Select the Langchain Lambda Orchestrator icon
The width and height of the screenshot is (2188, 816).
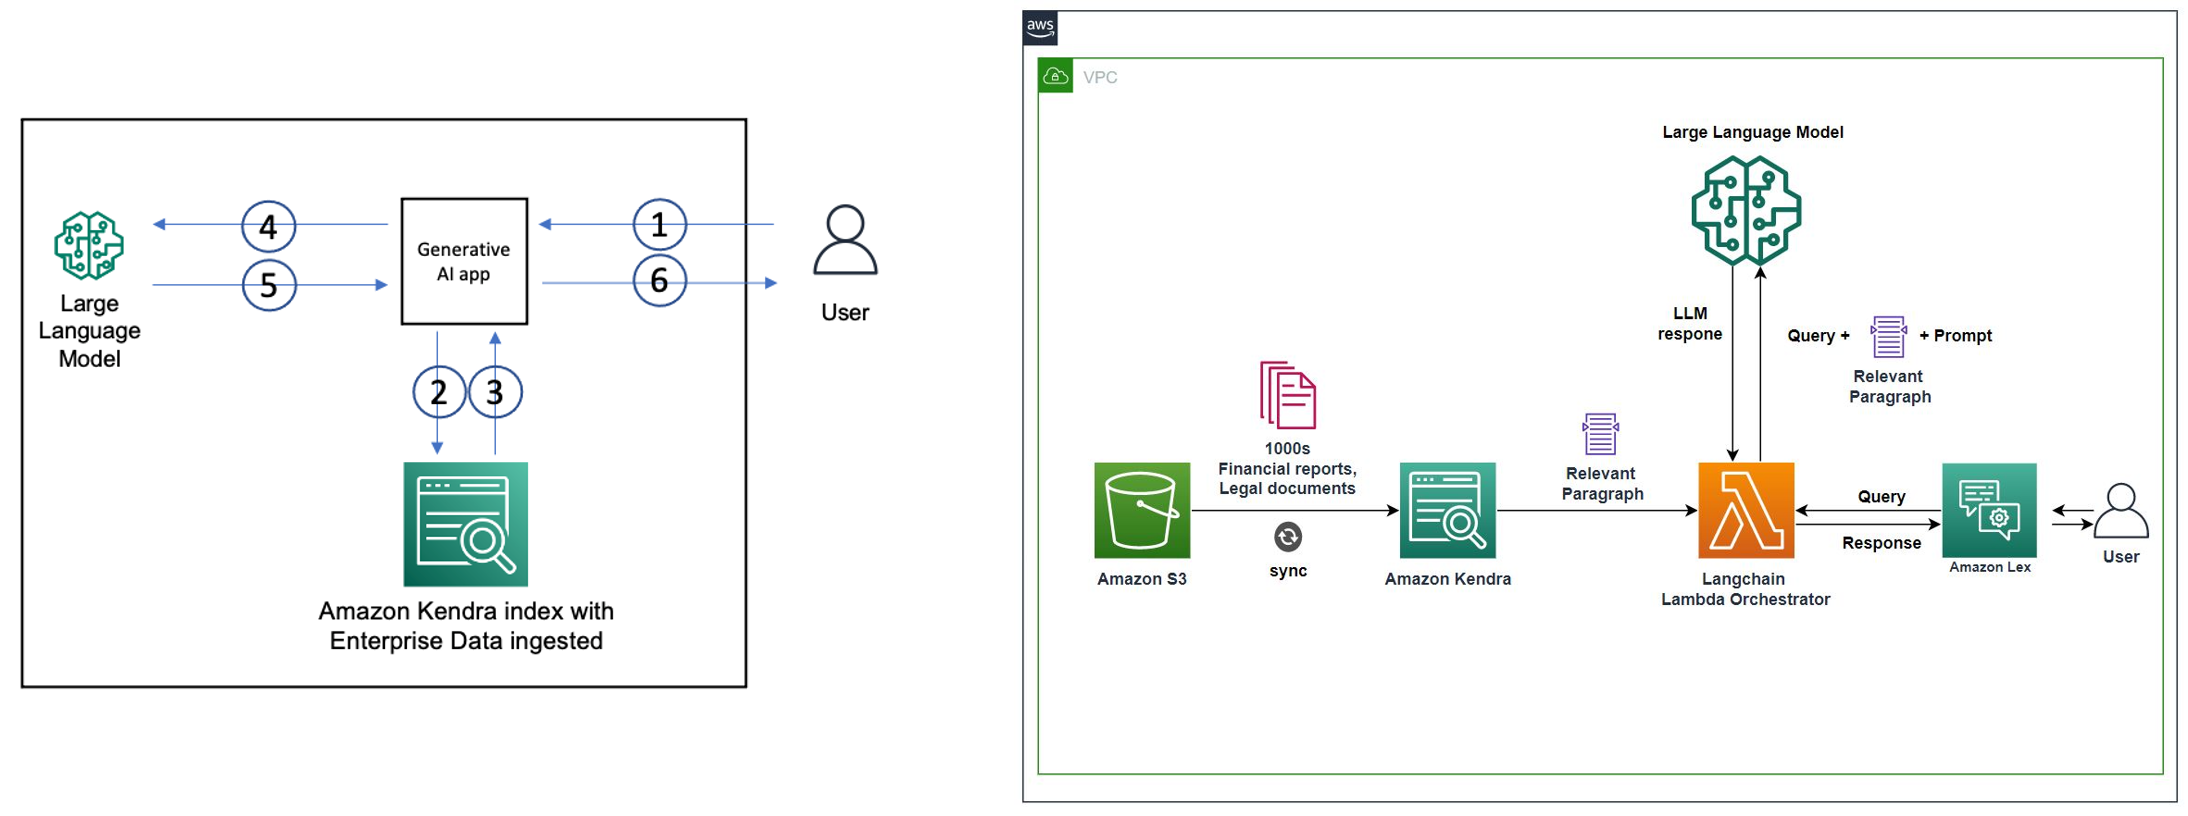pos(1745,510)
